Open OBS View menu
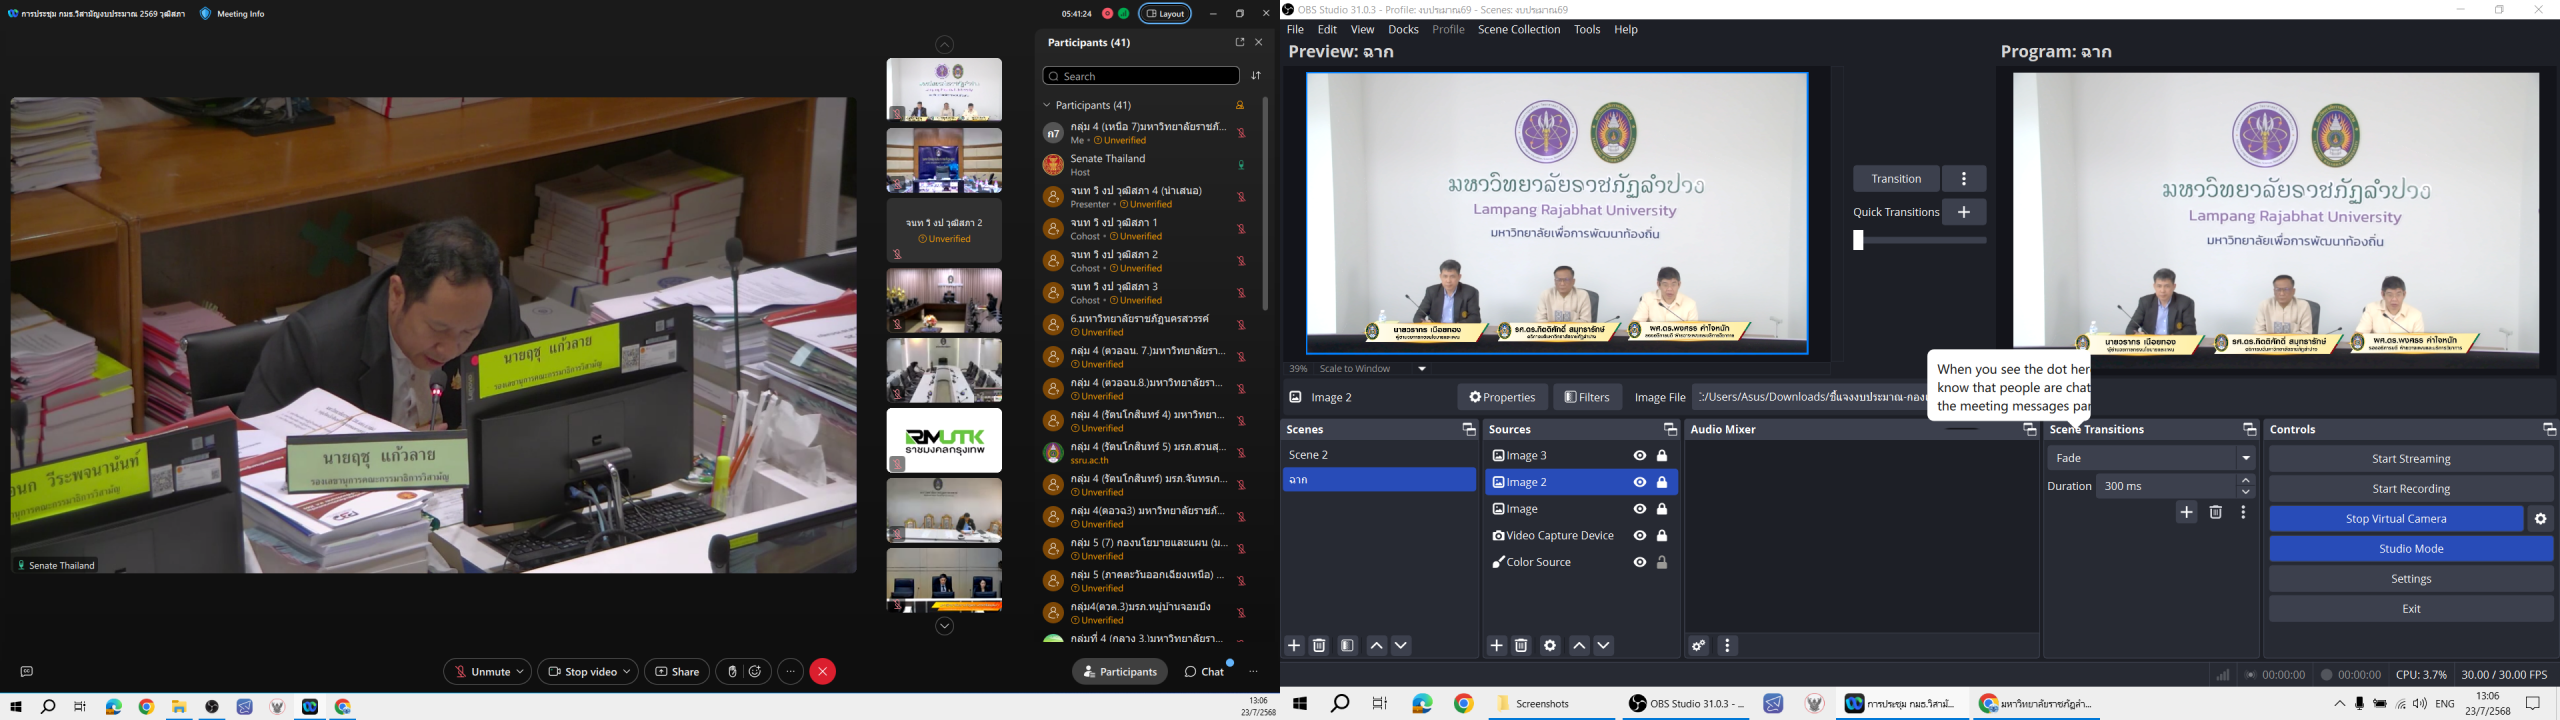 tap(1362, 30)
